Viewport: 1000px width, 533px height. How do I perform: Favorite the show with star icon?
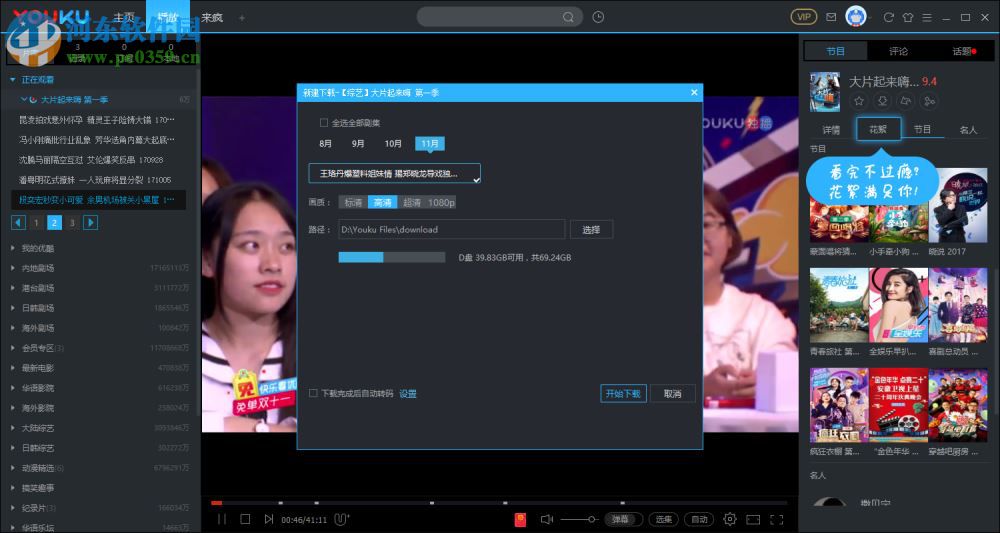point(858,101)
